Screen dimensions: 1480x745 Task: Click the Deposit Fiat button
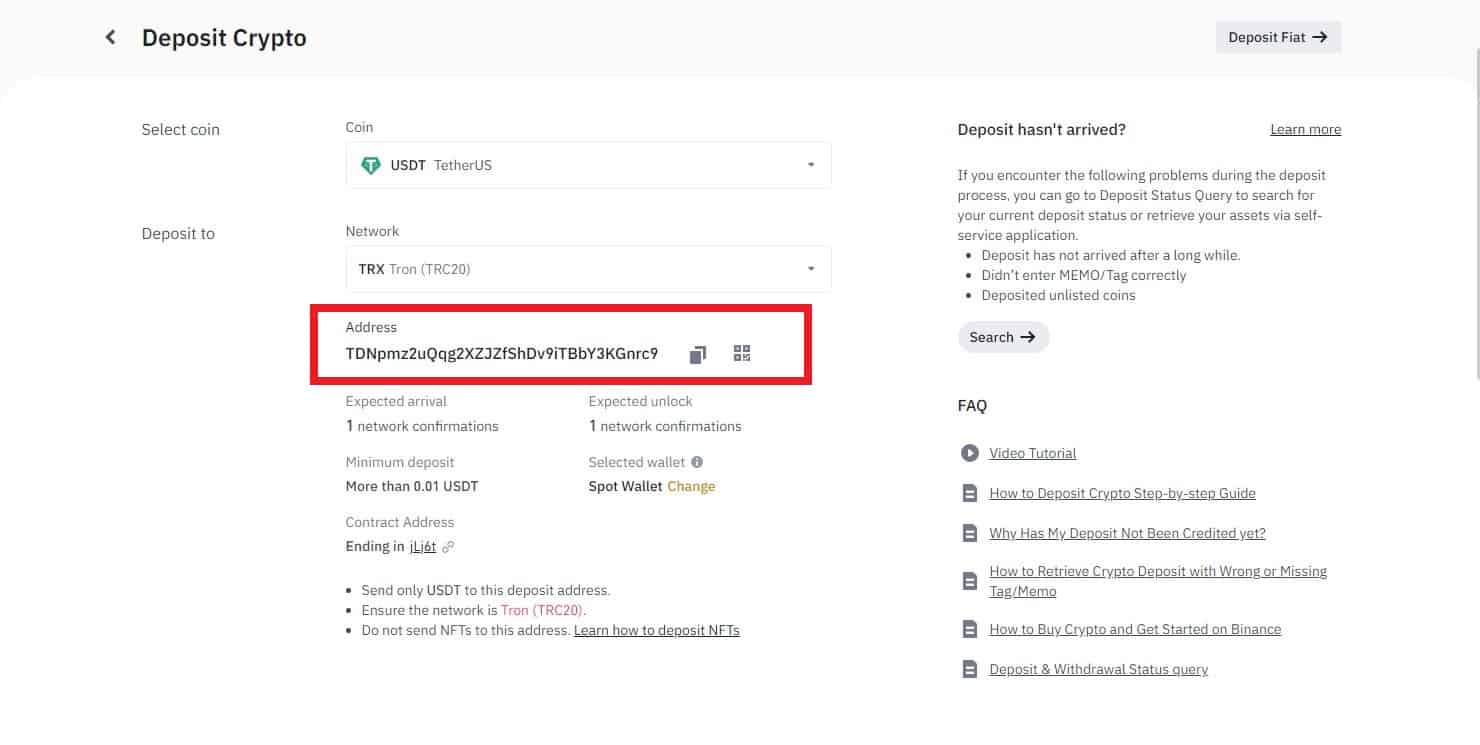point(1277,37)
